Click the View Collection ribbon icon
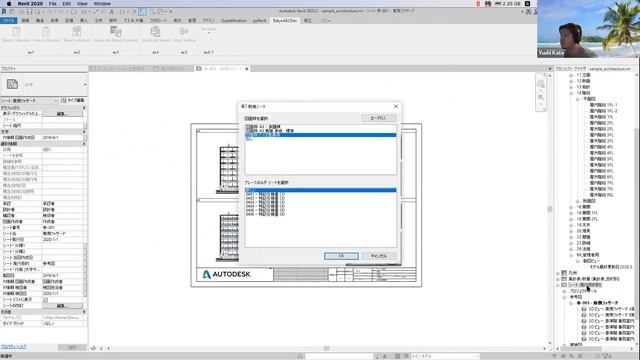640x360 pixels. click(x=46, y=32)
